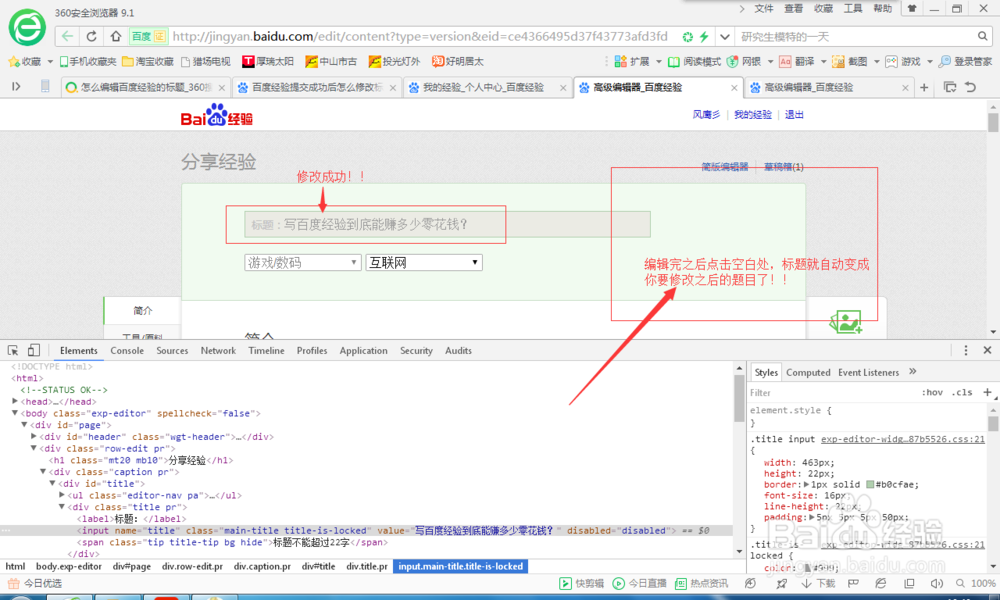Toggle browser sound mute icon
The image size is (1000, 600).
coord(936,583)
